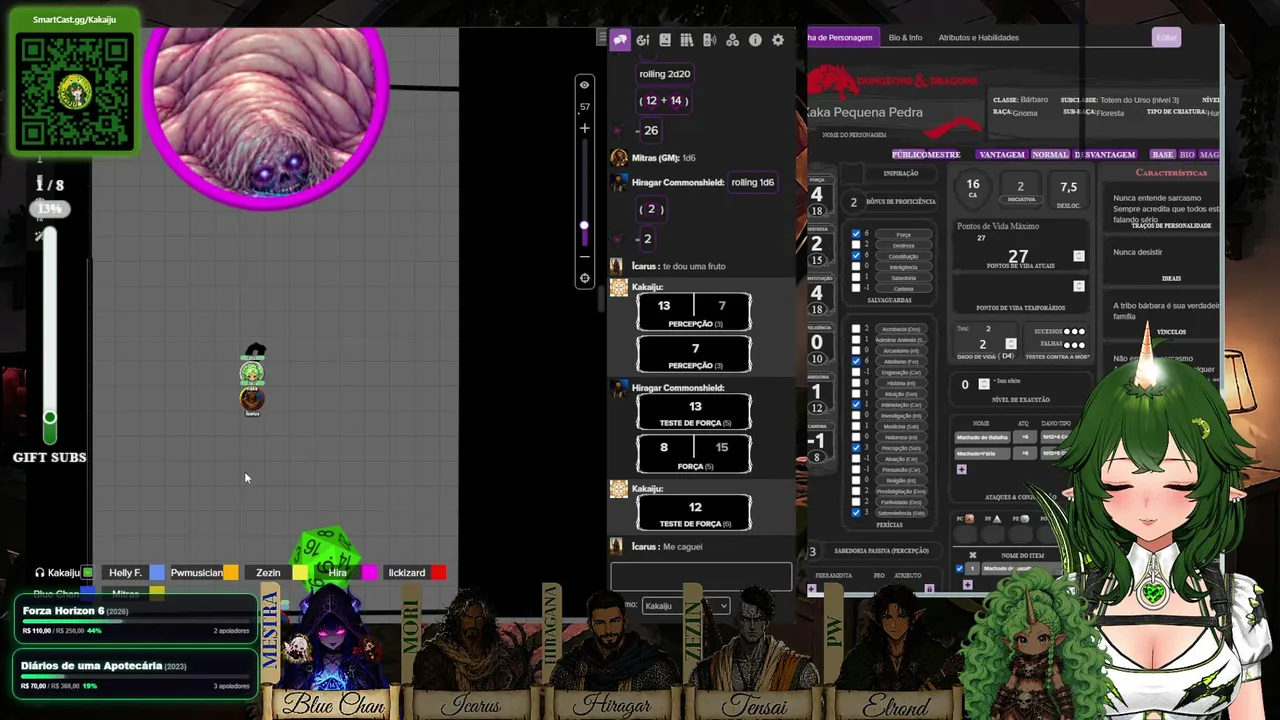Click Kakaiju's 'Teste de Força' roll result 12
This screenshot has width=1280, height=720.
[x=694, y=512]
